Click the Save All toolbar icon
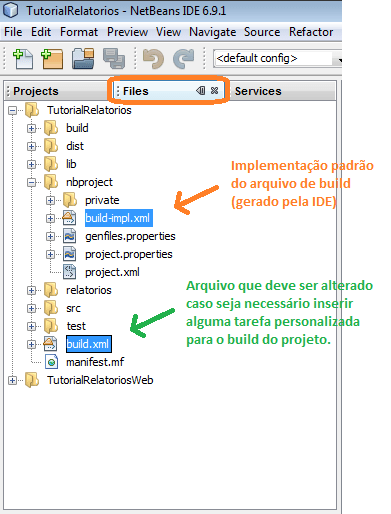The image size is (391, 514). [x=114, y=58]
